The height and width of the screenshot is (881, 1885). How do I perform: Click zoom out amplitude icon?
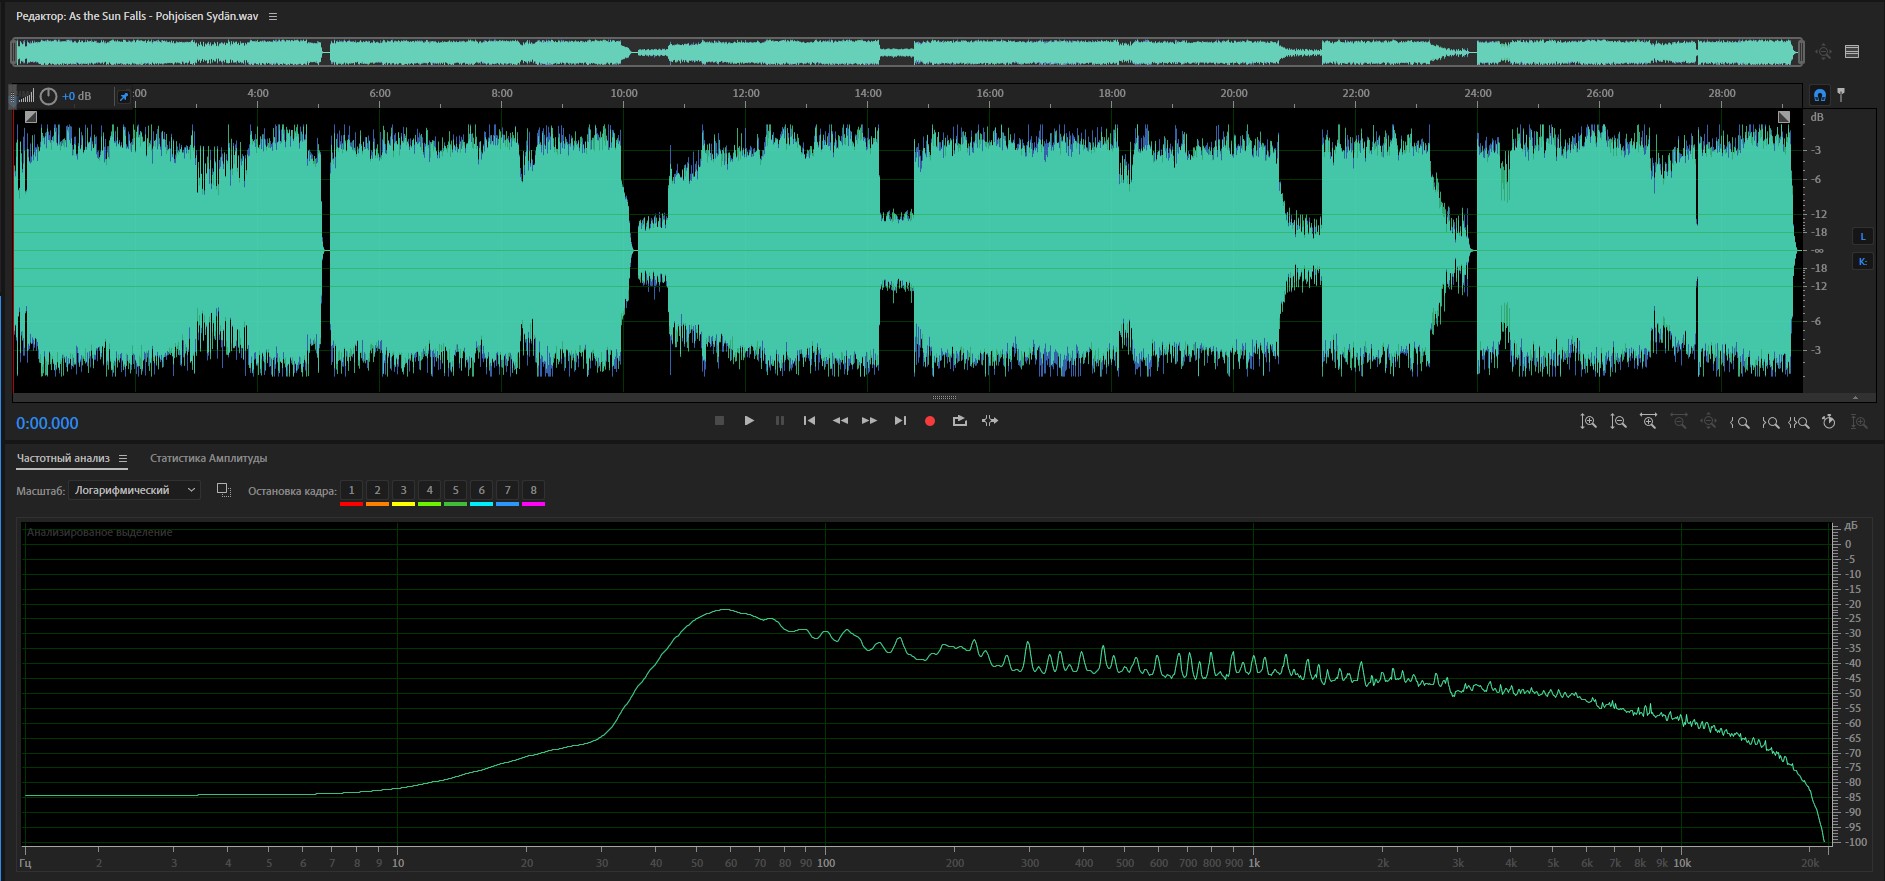[1618, 422]
